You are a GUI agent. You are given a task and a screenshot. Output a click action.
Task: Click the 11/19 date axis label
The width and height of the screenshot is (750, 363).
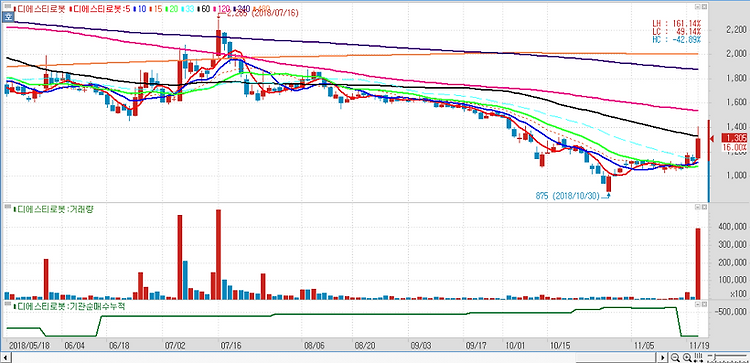tap(700, 345)
